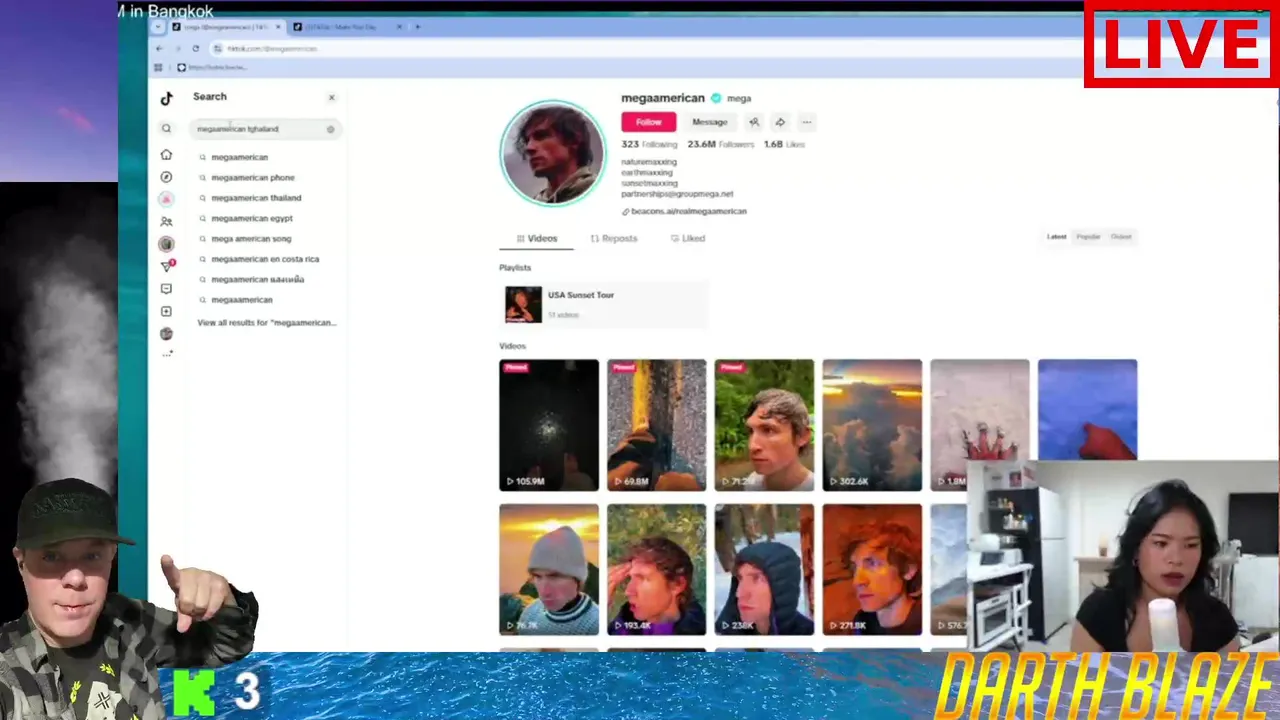Close the first browser tab
Screen dimensions: 1280x720
pyautogui.click(x=278, y=27)
